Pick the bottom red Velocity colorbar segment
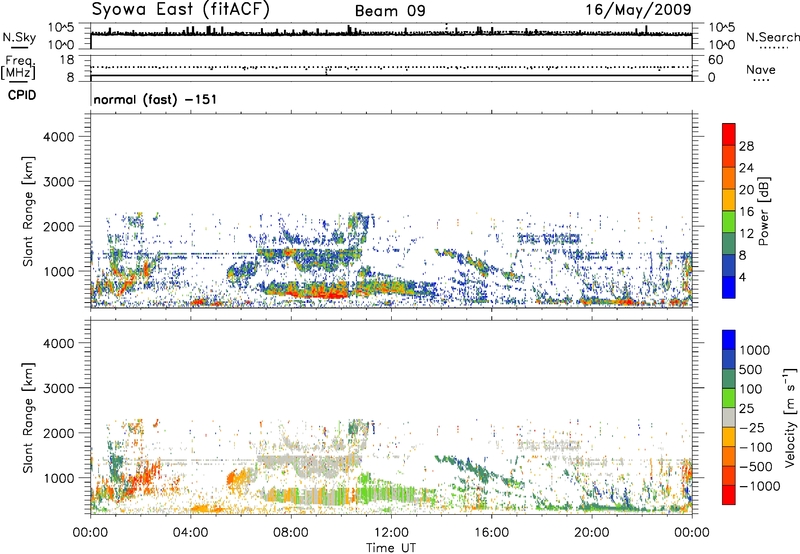The height and width of the screenshot is (554, 800). pyautogui.click(x=729, y=495)
